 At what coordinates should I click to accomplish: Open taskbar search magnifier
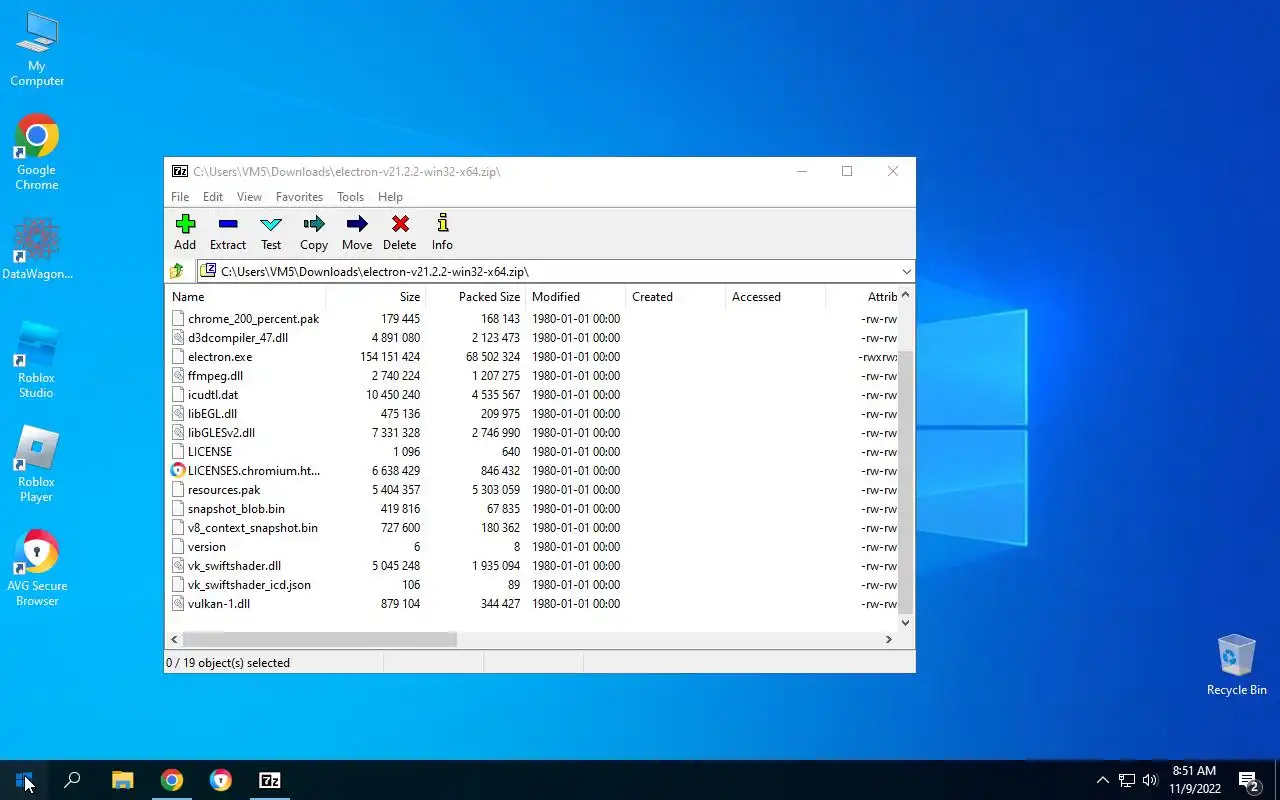click(72, 780)
